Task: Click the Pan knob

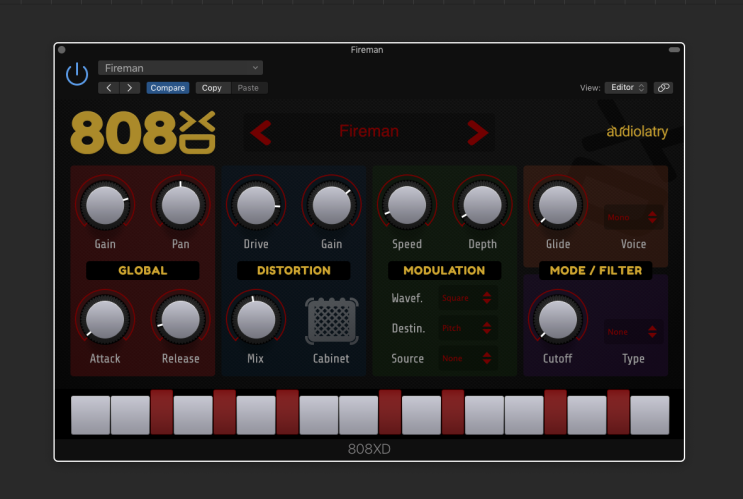Action: [181, 205]
